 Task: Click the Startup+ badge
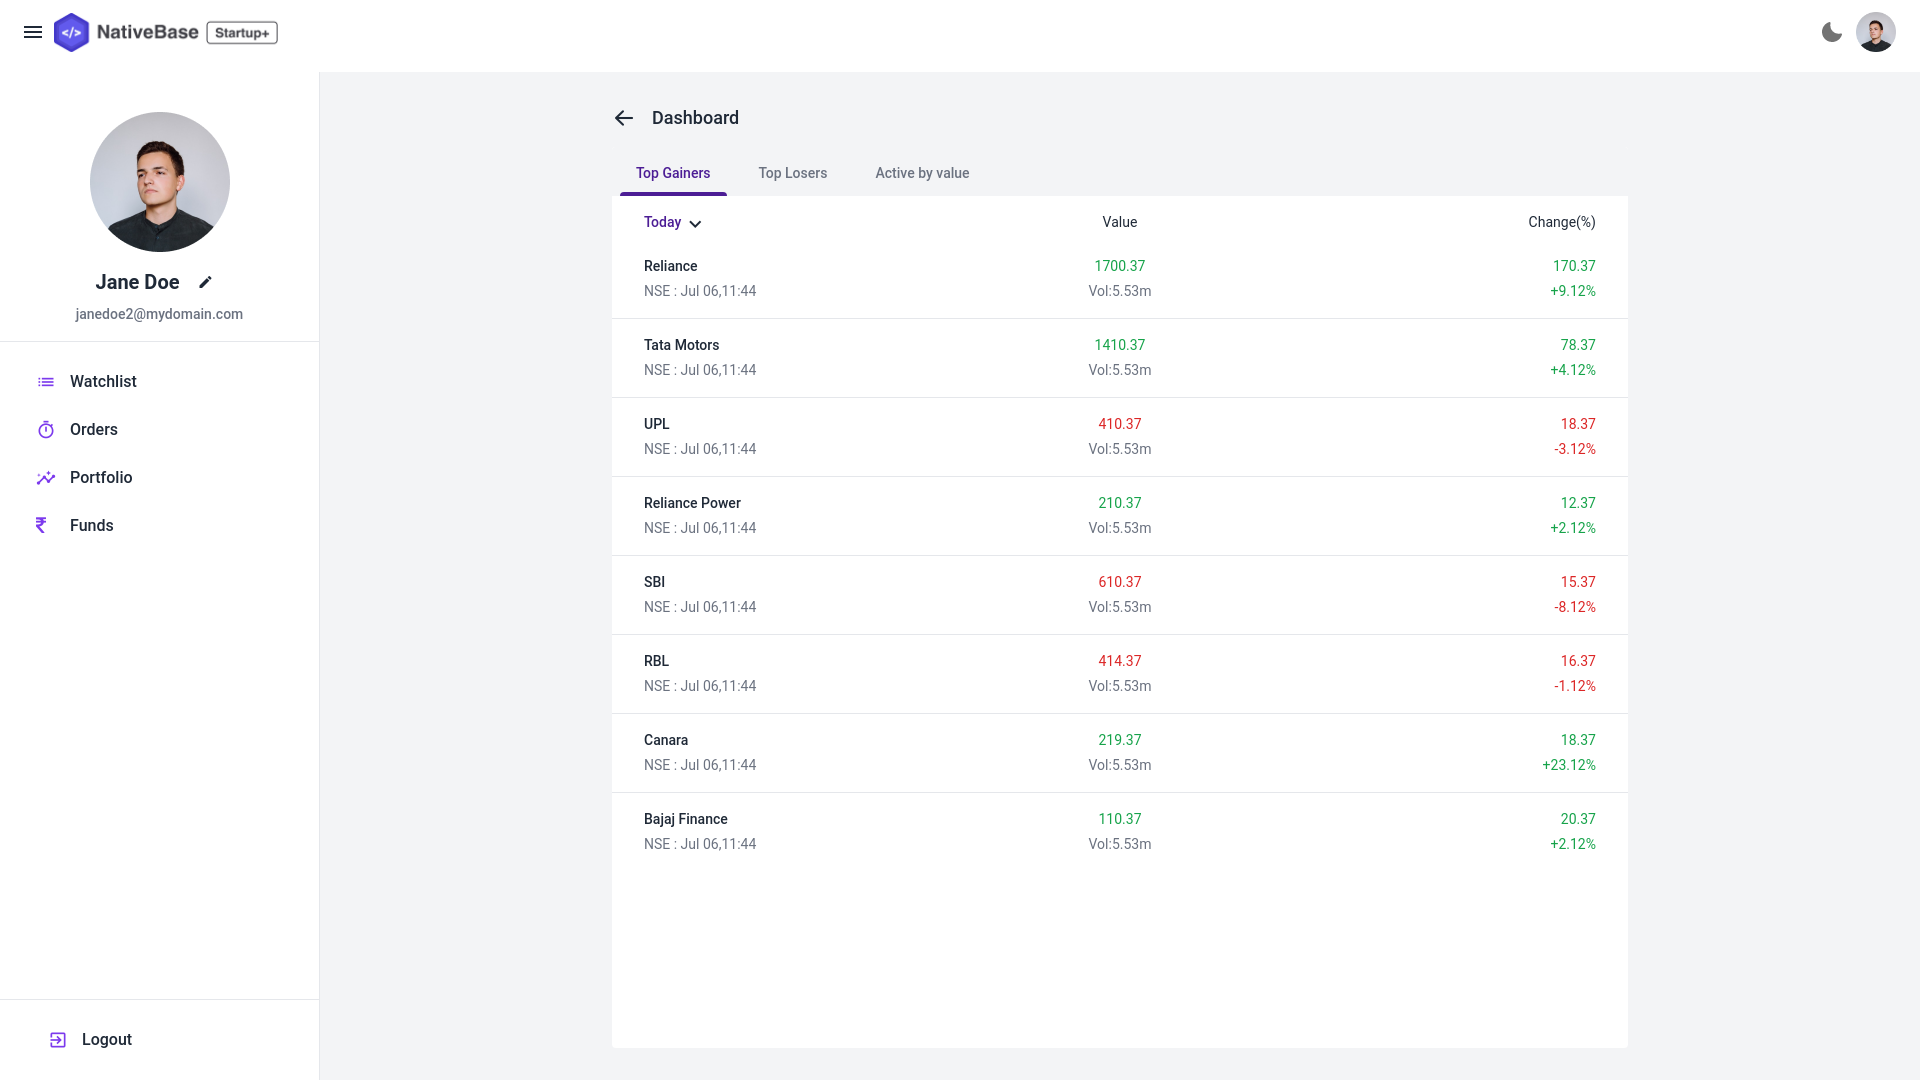tap(242, 33)
